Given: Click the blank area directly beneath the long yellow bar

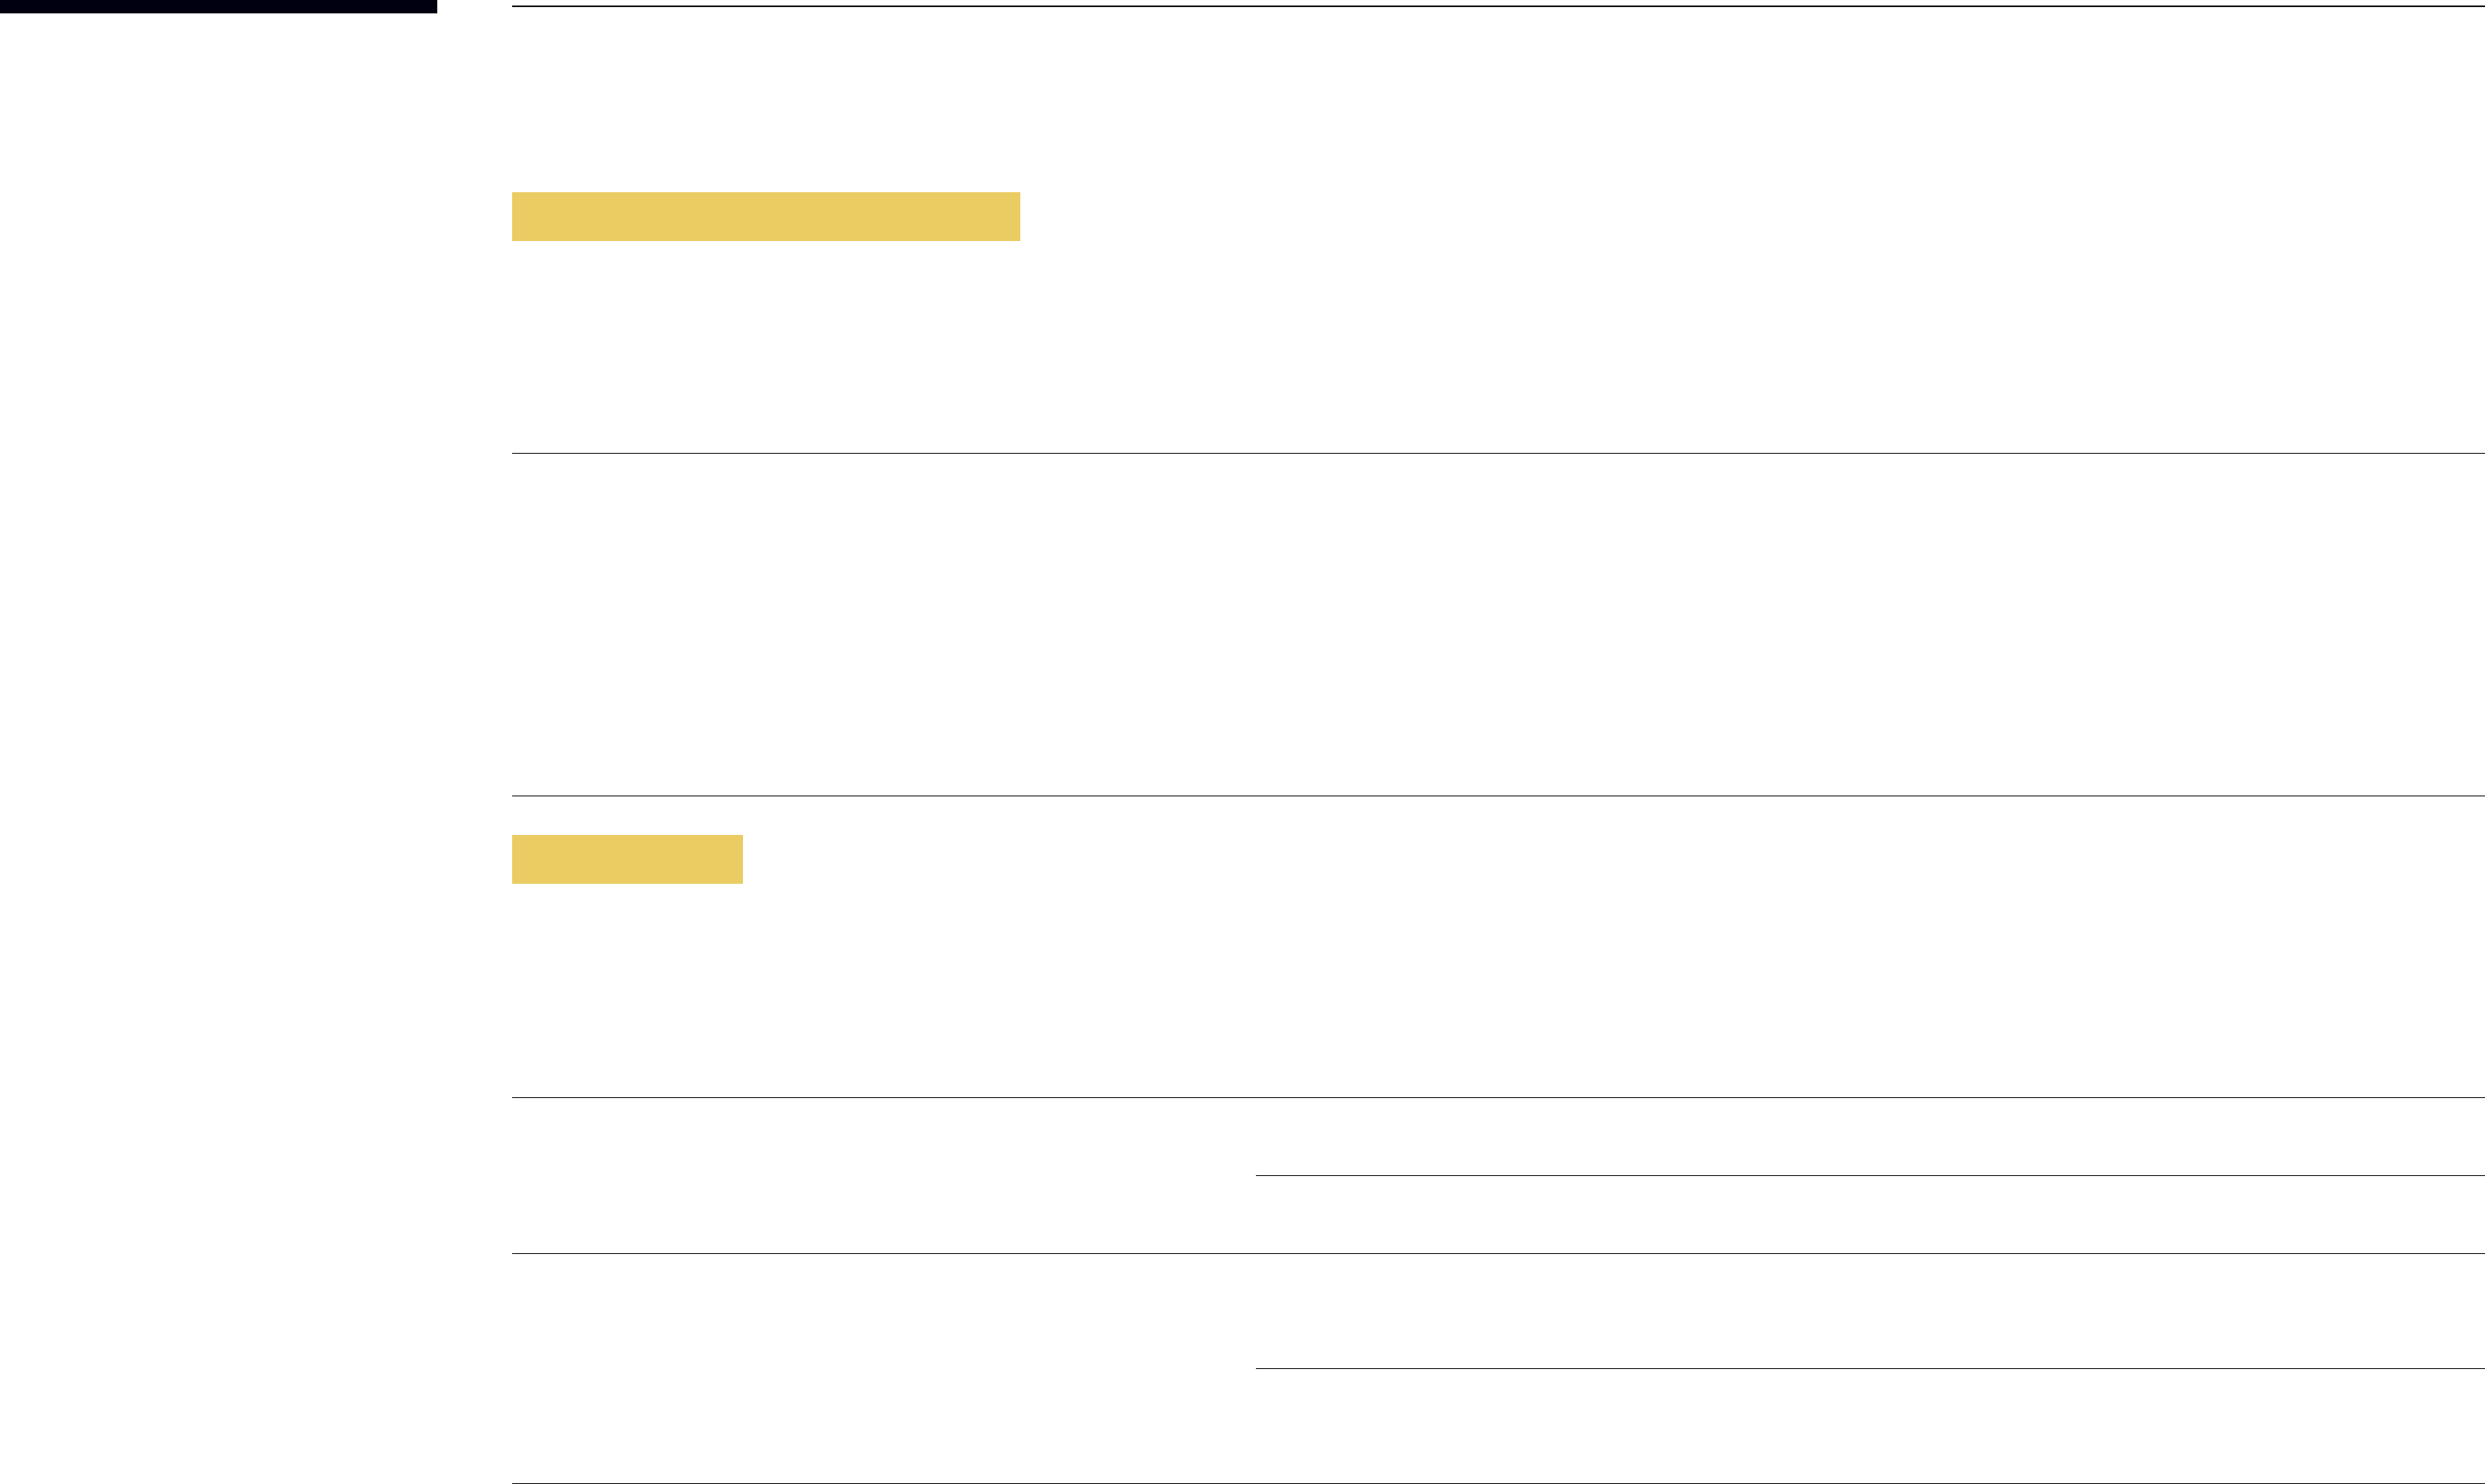Looking at the screenshot, I should tap(1498, 346).
